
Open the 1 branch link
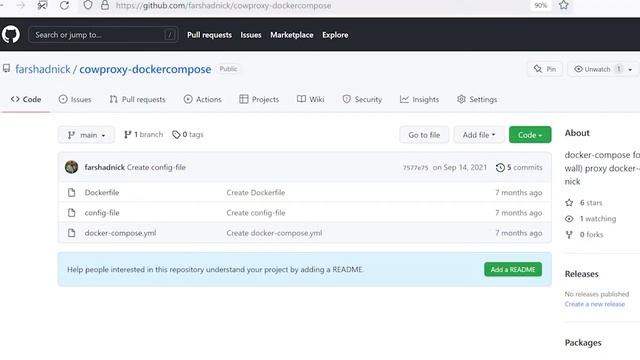143,135
